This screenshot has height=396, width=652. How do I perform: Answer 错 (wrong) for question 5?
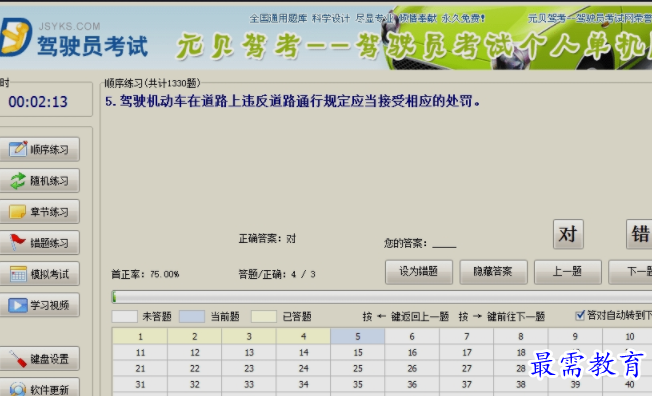[x=640, y=234]
